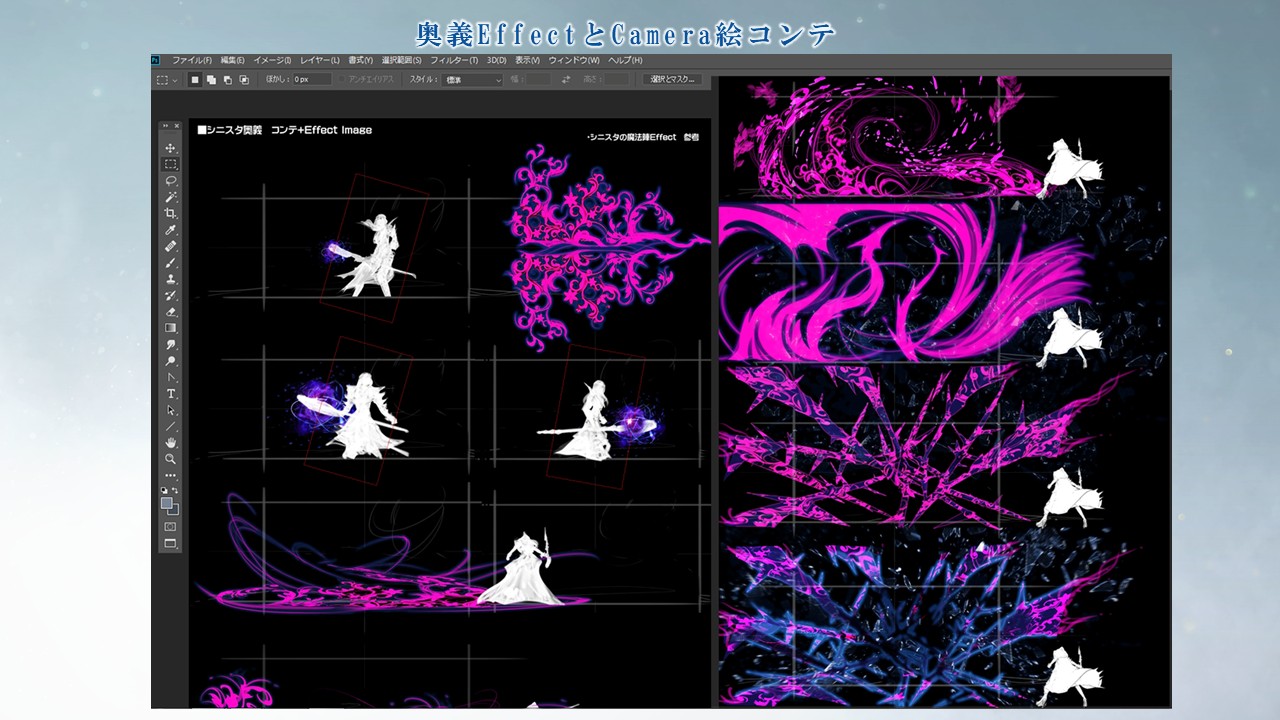1280x720 pixels.
Task: Select the Hand tool
Action: point(171,442)
